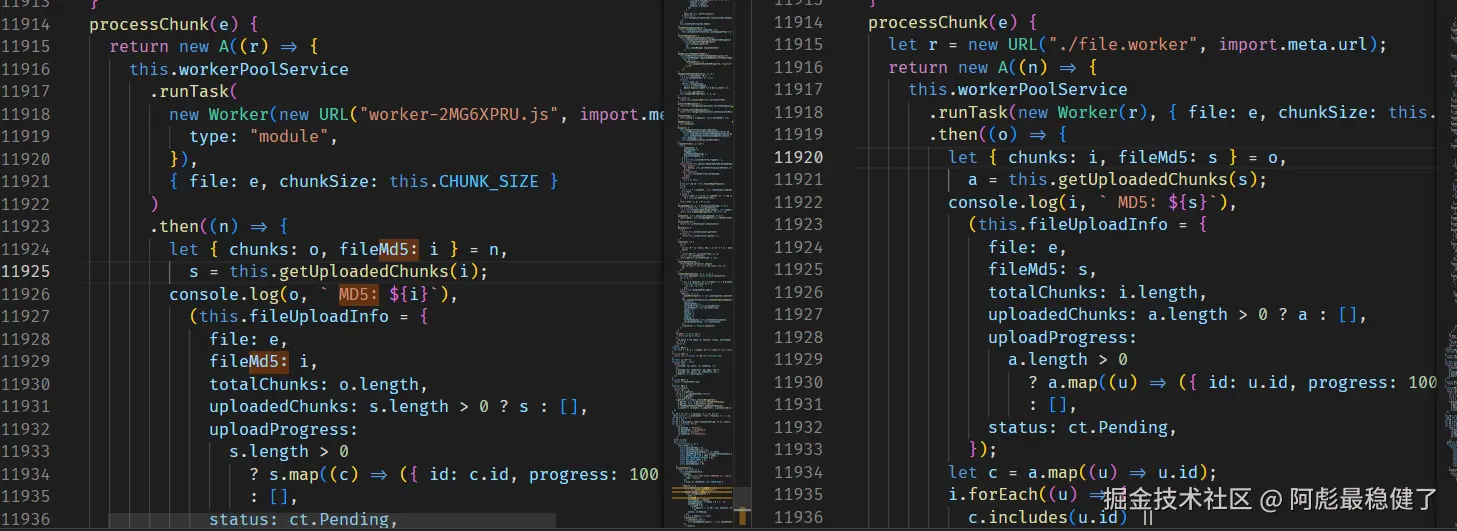Click highlighted "fileMd5: i," property
The height and width of the screenshot is (531, 1457).
pyautogui.click(x=263, y=361)
